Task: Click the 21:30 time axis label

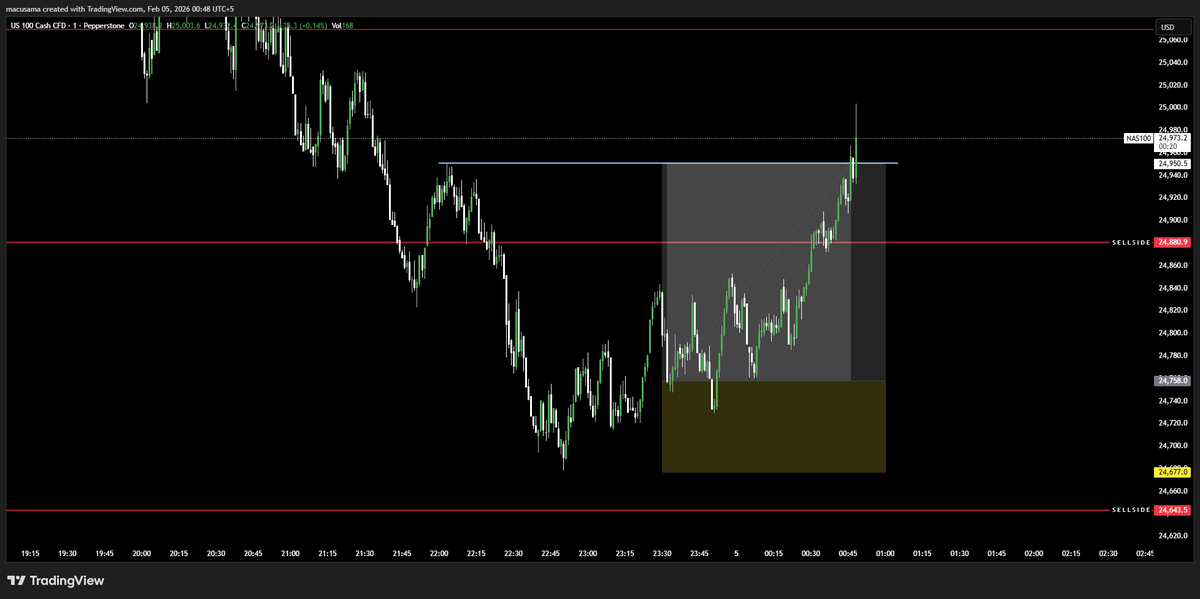Action: (364, 552)
